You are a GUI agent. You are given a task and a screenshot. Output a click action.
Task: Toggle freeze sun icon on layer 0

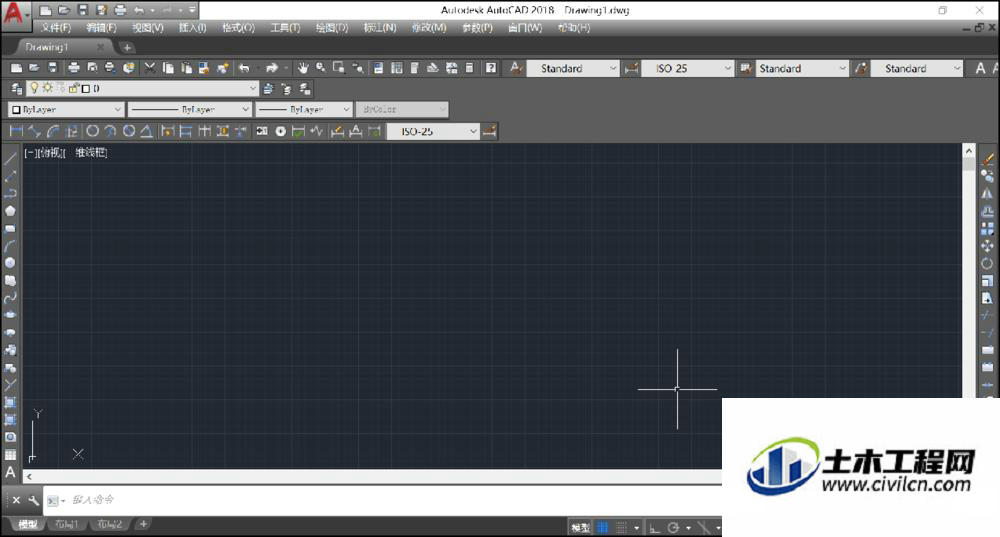(47, 88)
